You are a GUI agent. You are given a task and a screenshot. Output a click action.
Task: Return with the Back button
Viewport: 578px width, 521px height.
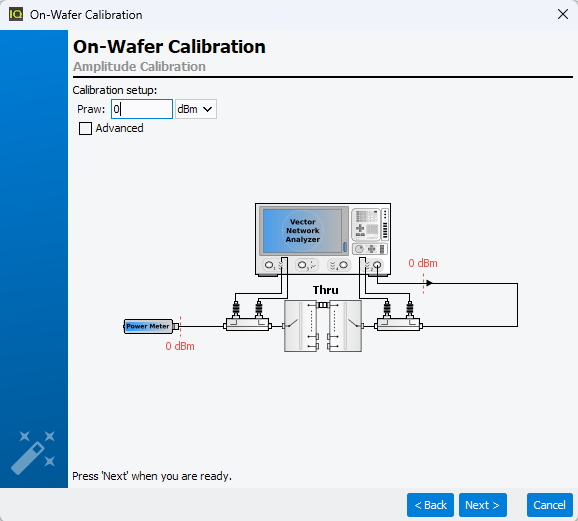pyautogui.click(x=430, y=505)
